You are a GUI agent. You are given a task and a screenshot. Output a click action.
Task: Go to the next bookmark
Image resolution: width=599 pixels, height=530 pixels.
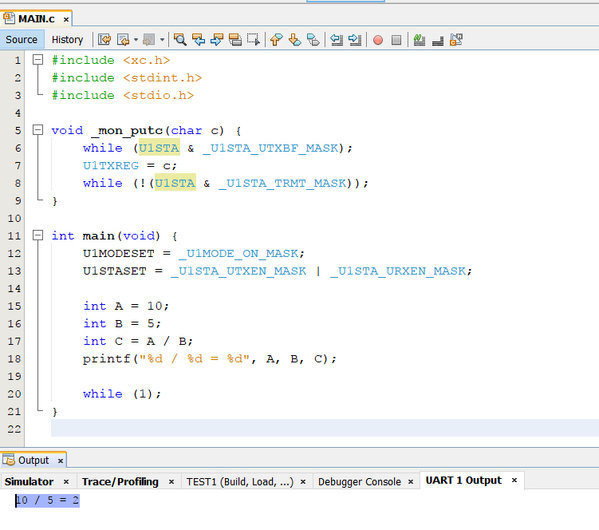click(x=295, y=39)
